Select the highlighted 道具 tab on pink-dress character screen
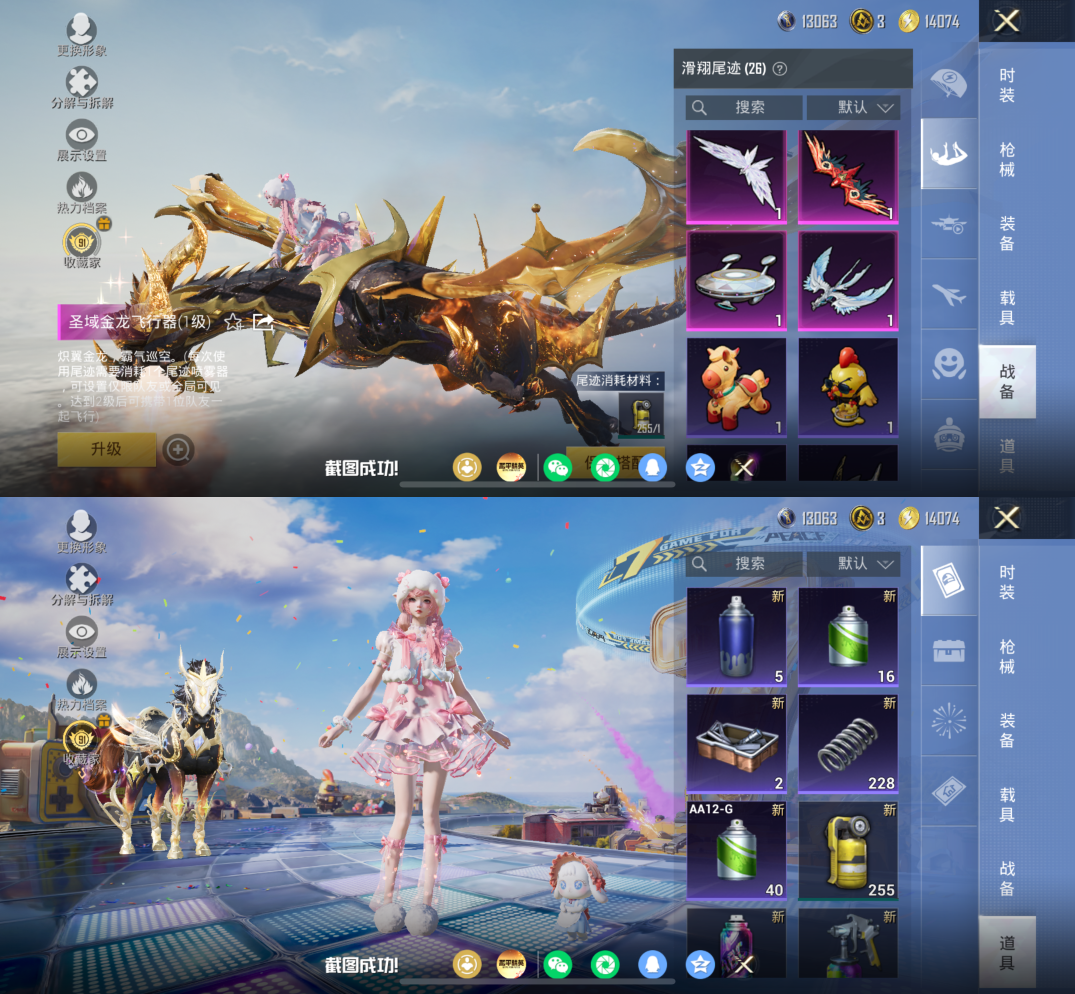The width and height of the screenshot is (1075, 994). click(1006, 953)
